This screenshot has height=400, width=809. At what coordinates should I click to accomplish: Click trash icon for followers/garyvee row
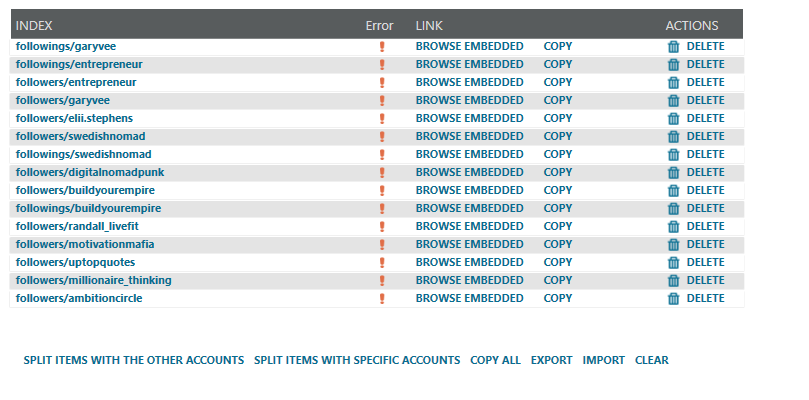(673, 101)
